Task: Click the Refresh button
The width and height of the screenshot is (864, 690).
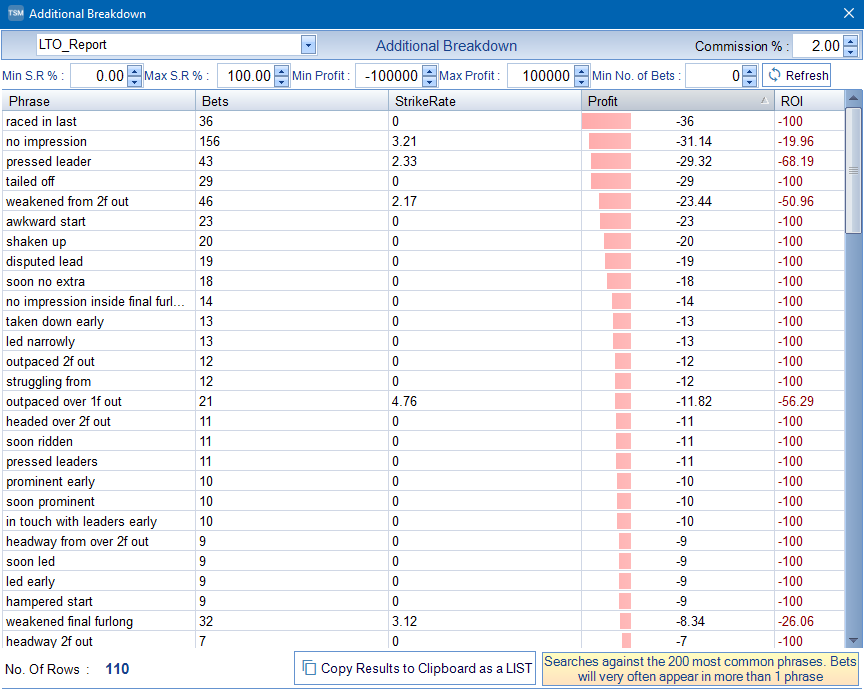Action: (797, 76)
